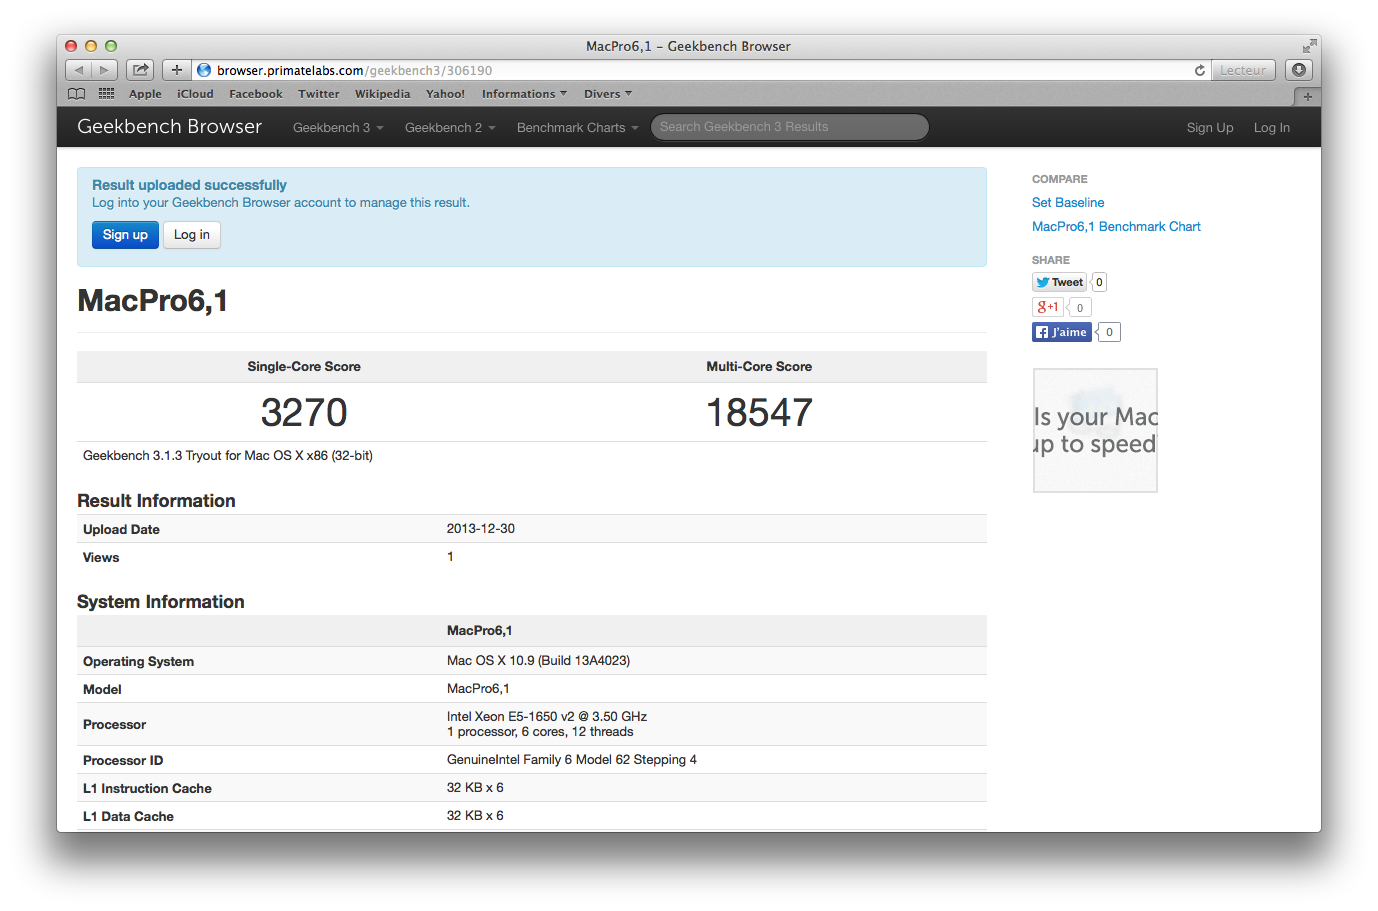Open the iCloud bookmark

point(195,94)
